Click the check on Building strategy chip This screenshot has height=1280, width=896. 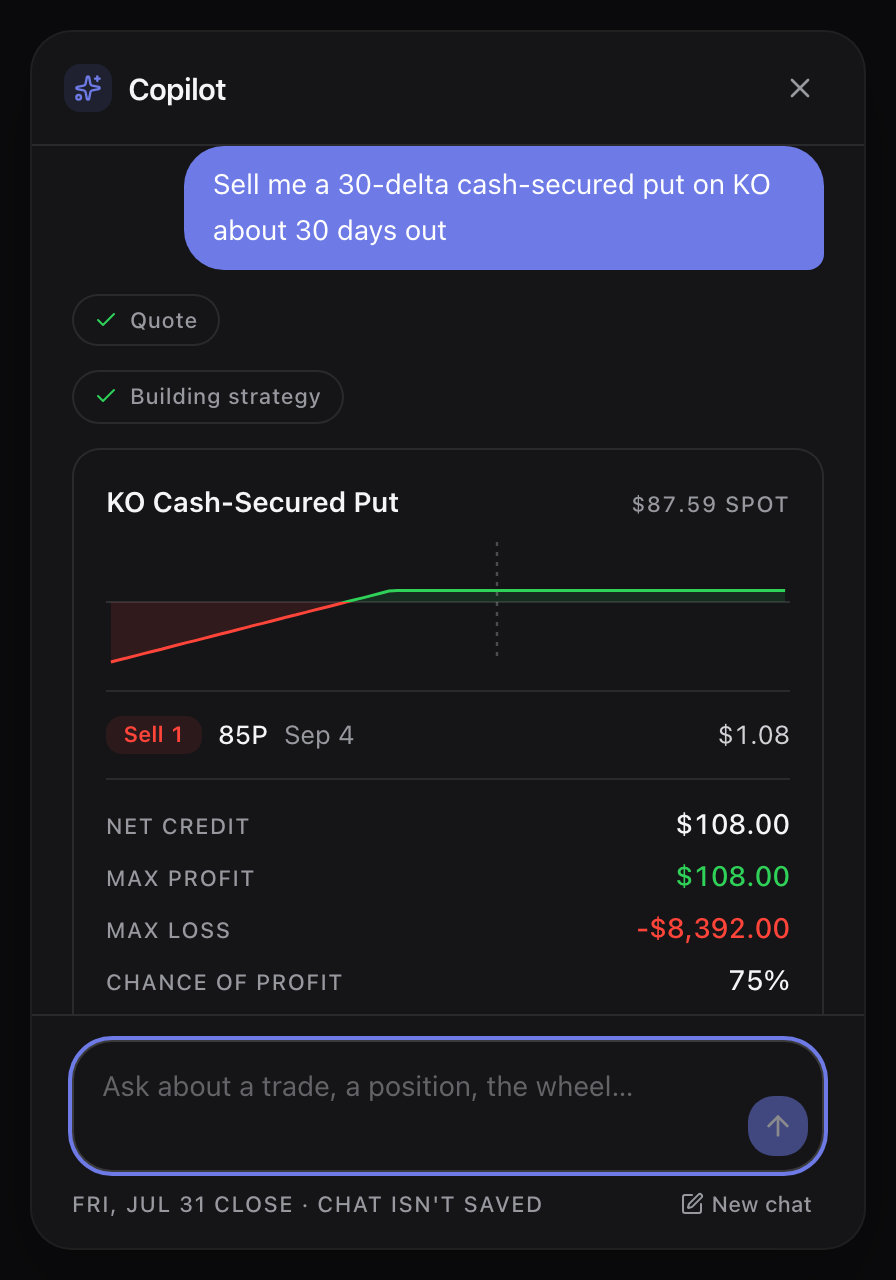coord(105,396)
